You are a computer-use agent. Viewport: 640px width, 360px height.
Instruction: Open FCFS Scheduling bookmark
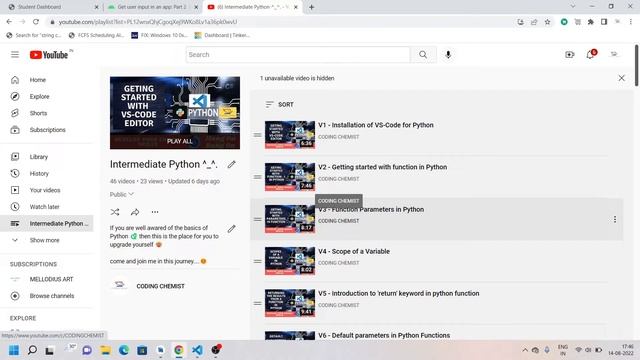tap(96, 36)
